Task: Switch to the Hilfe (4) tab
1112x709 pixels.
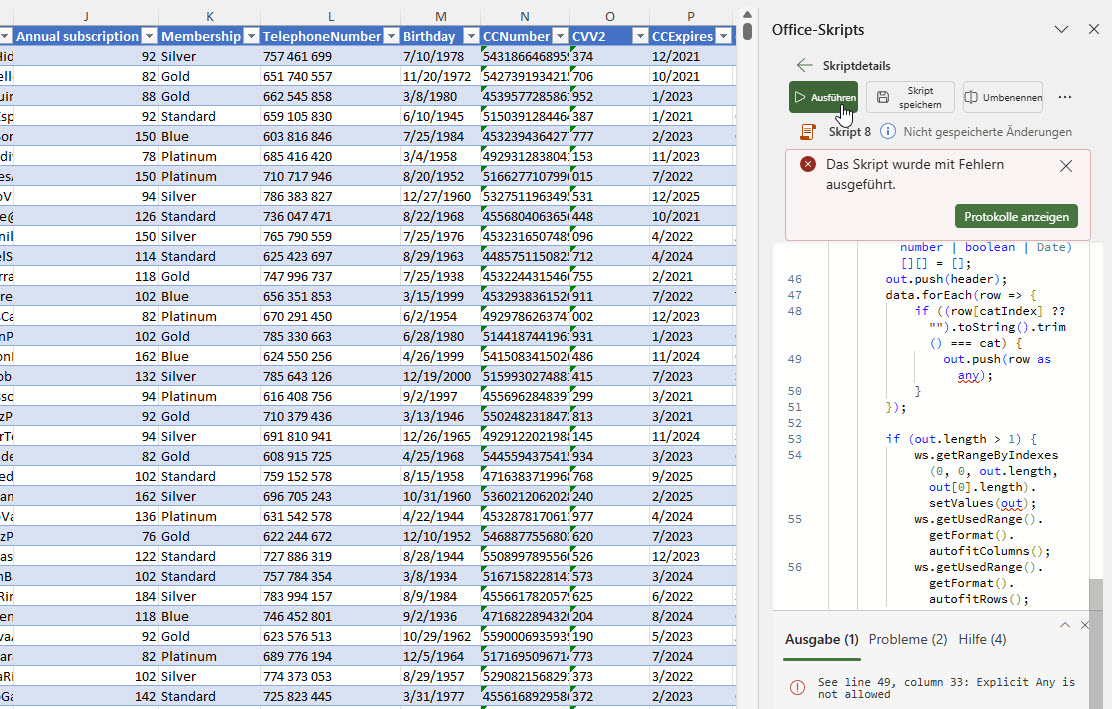Action: point(982,639)
